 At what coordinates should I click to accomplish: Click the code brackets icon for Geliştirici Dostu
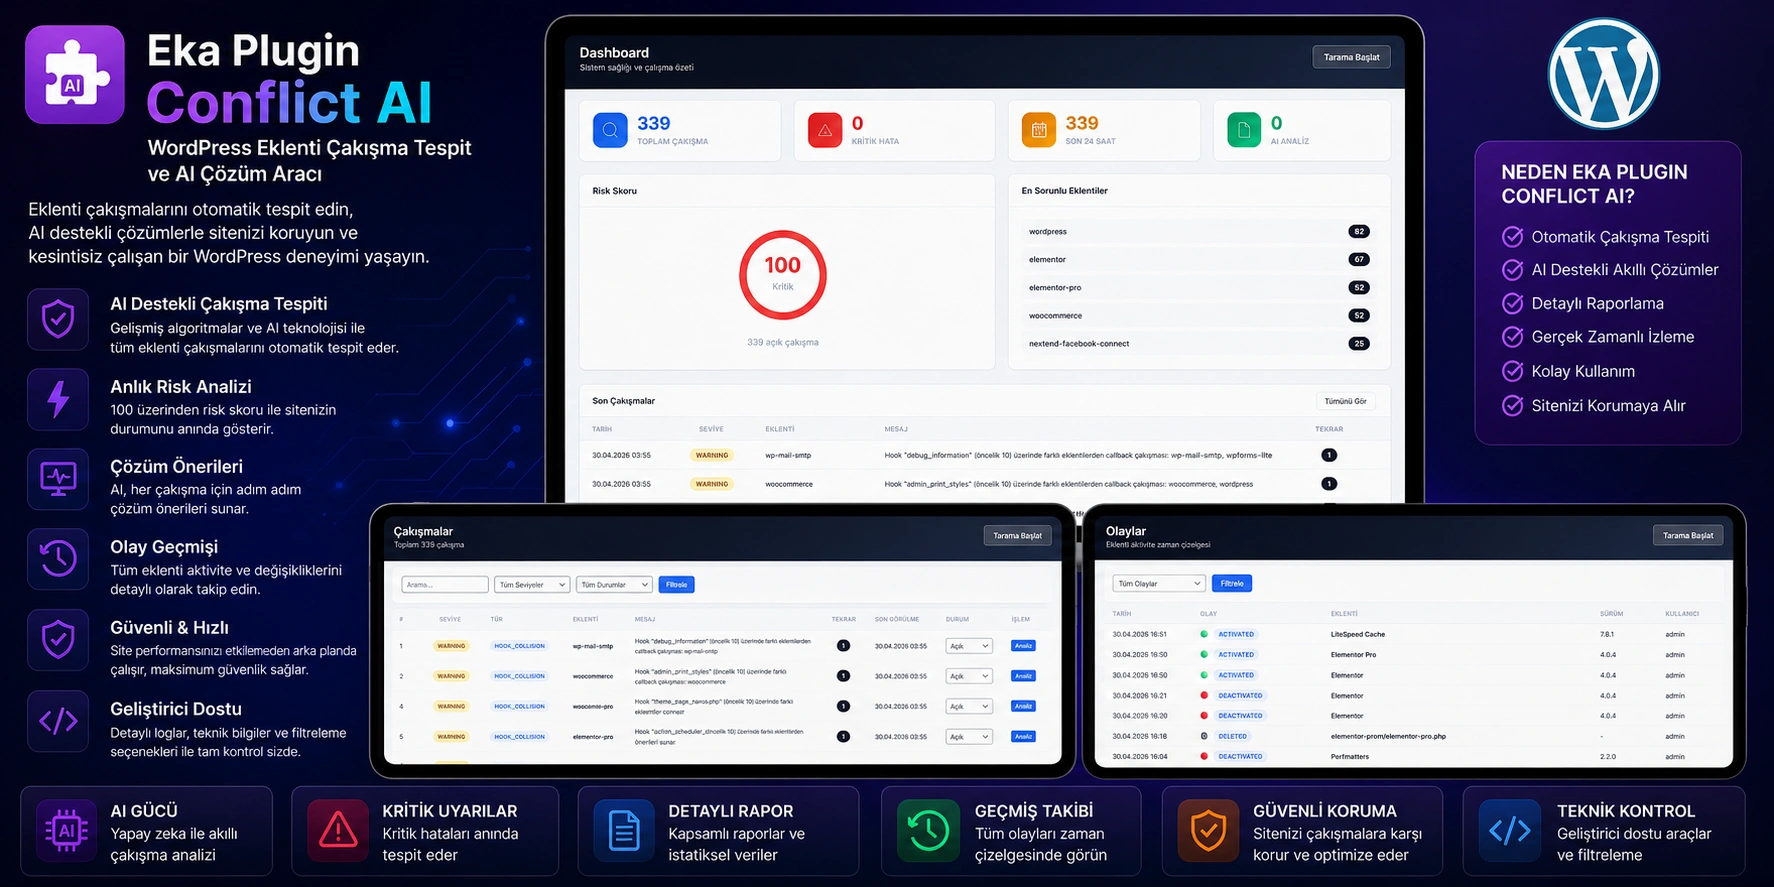(58, 721)
